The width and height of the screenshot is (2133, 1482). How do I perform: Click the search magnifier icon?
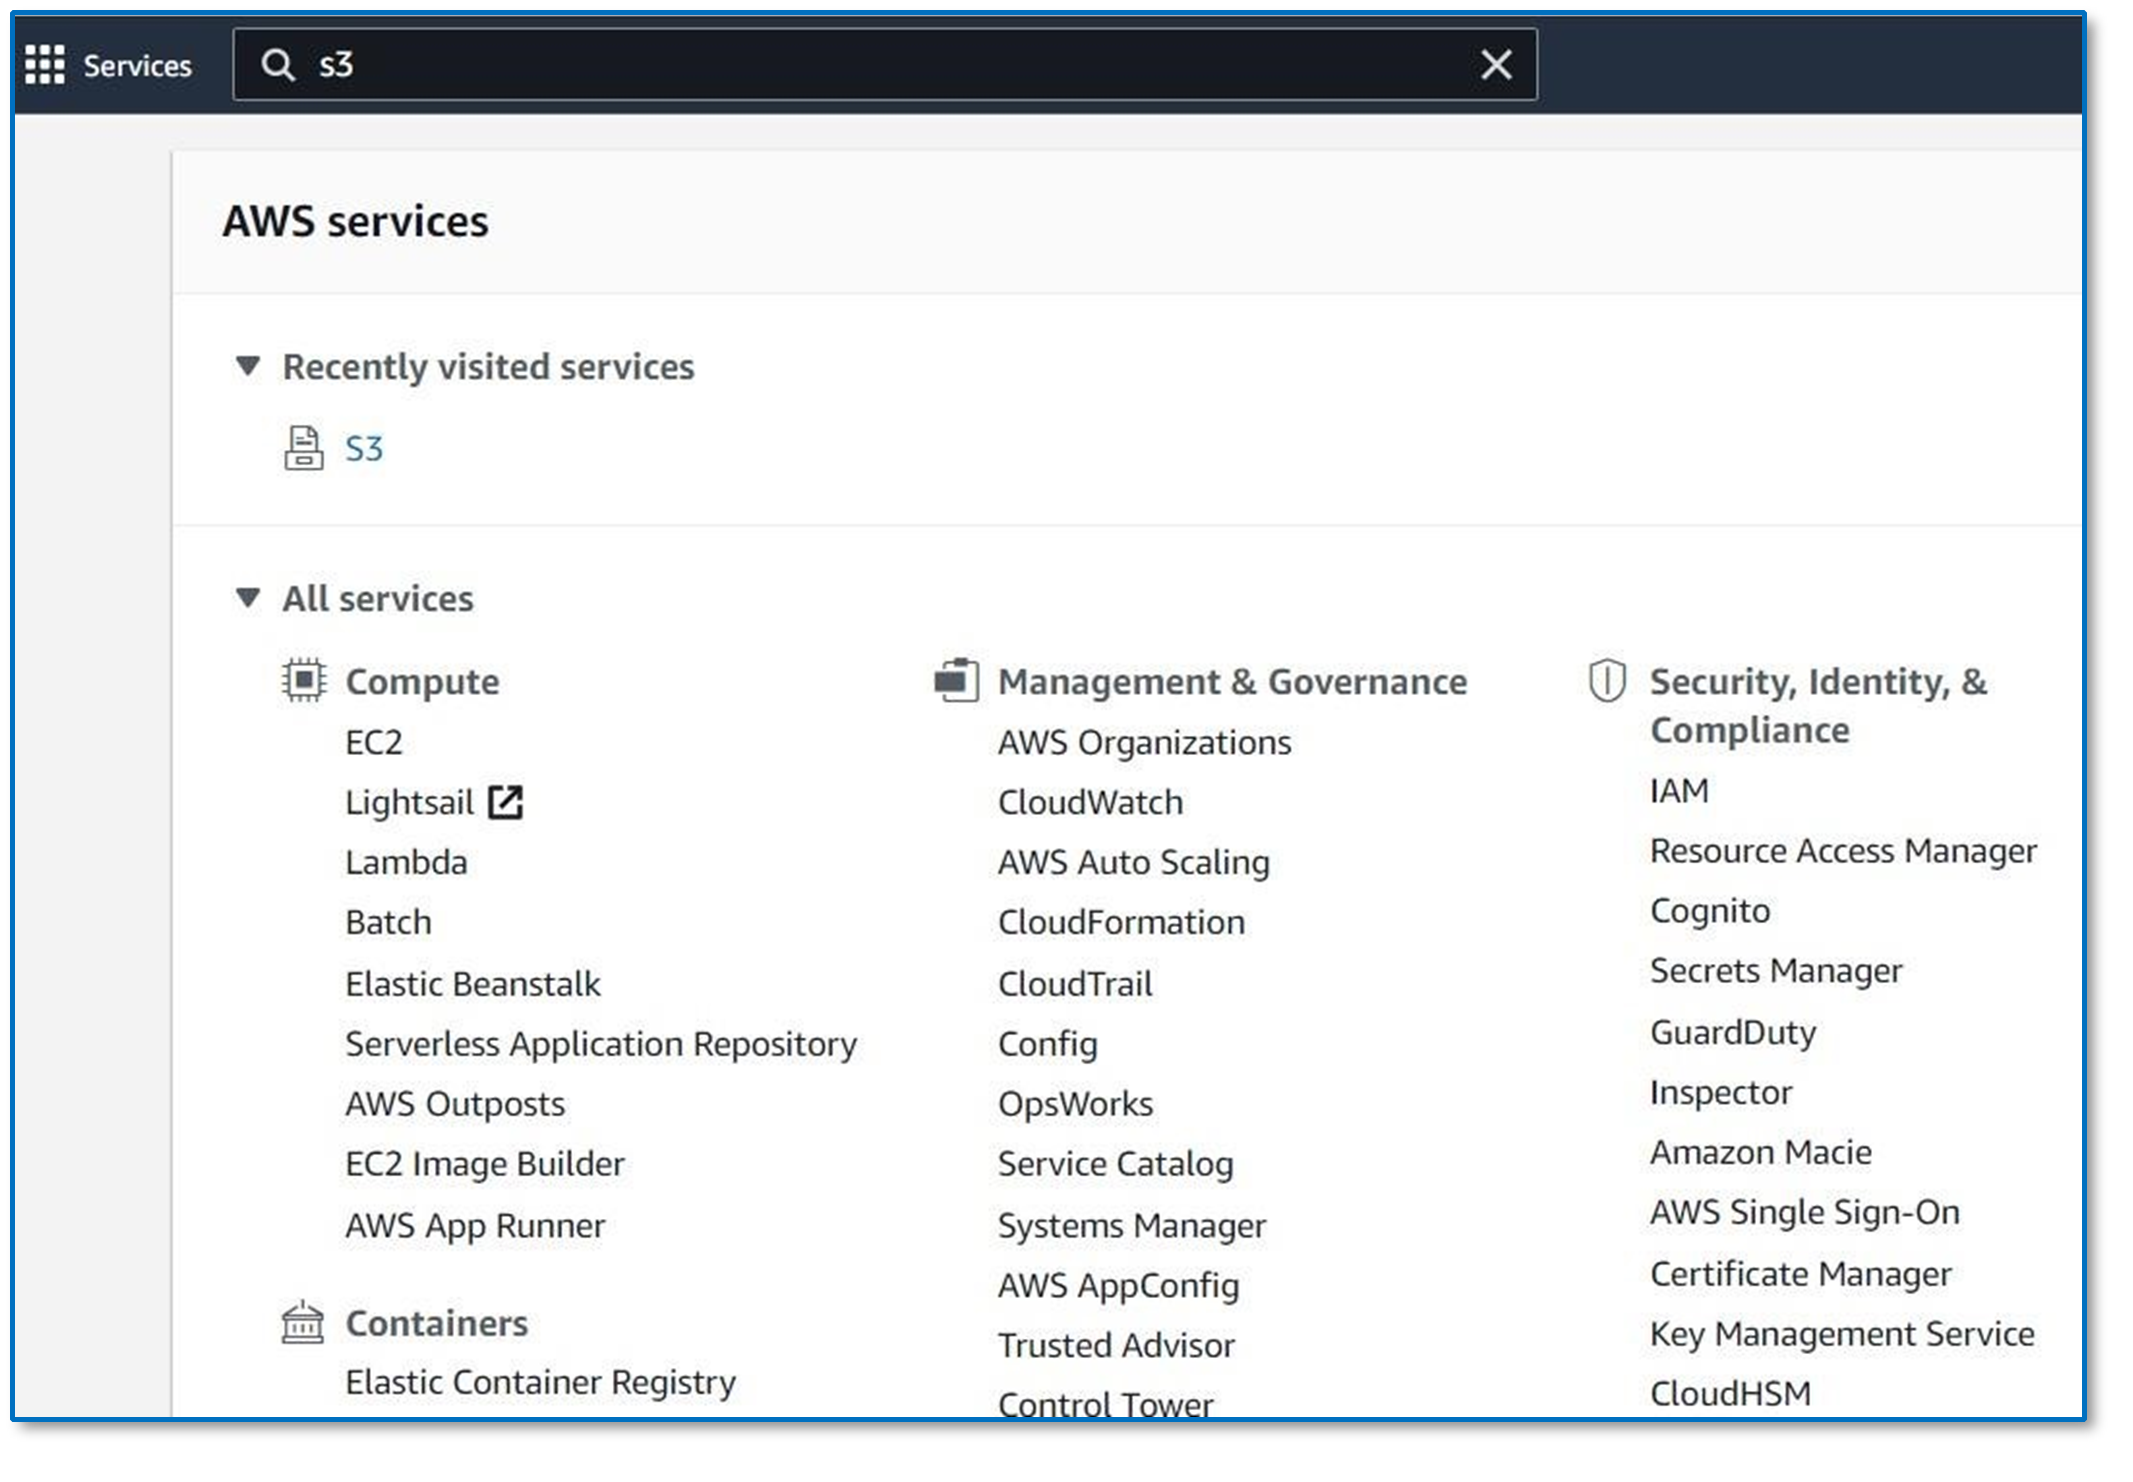[x=277, y=65]
